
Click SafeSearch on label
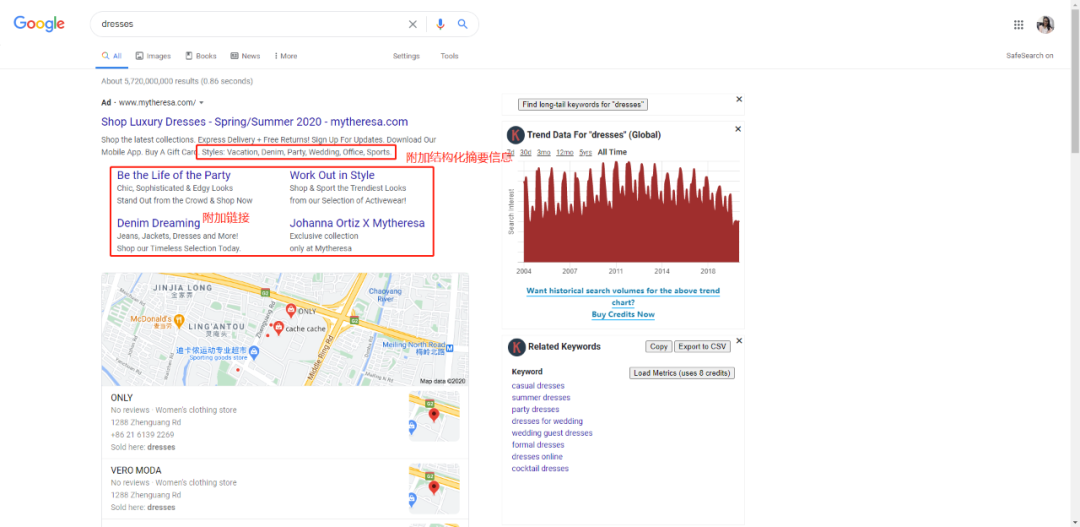[1030, 56]
